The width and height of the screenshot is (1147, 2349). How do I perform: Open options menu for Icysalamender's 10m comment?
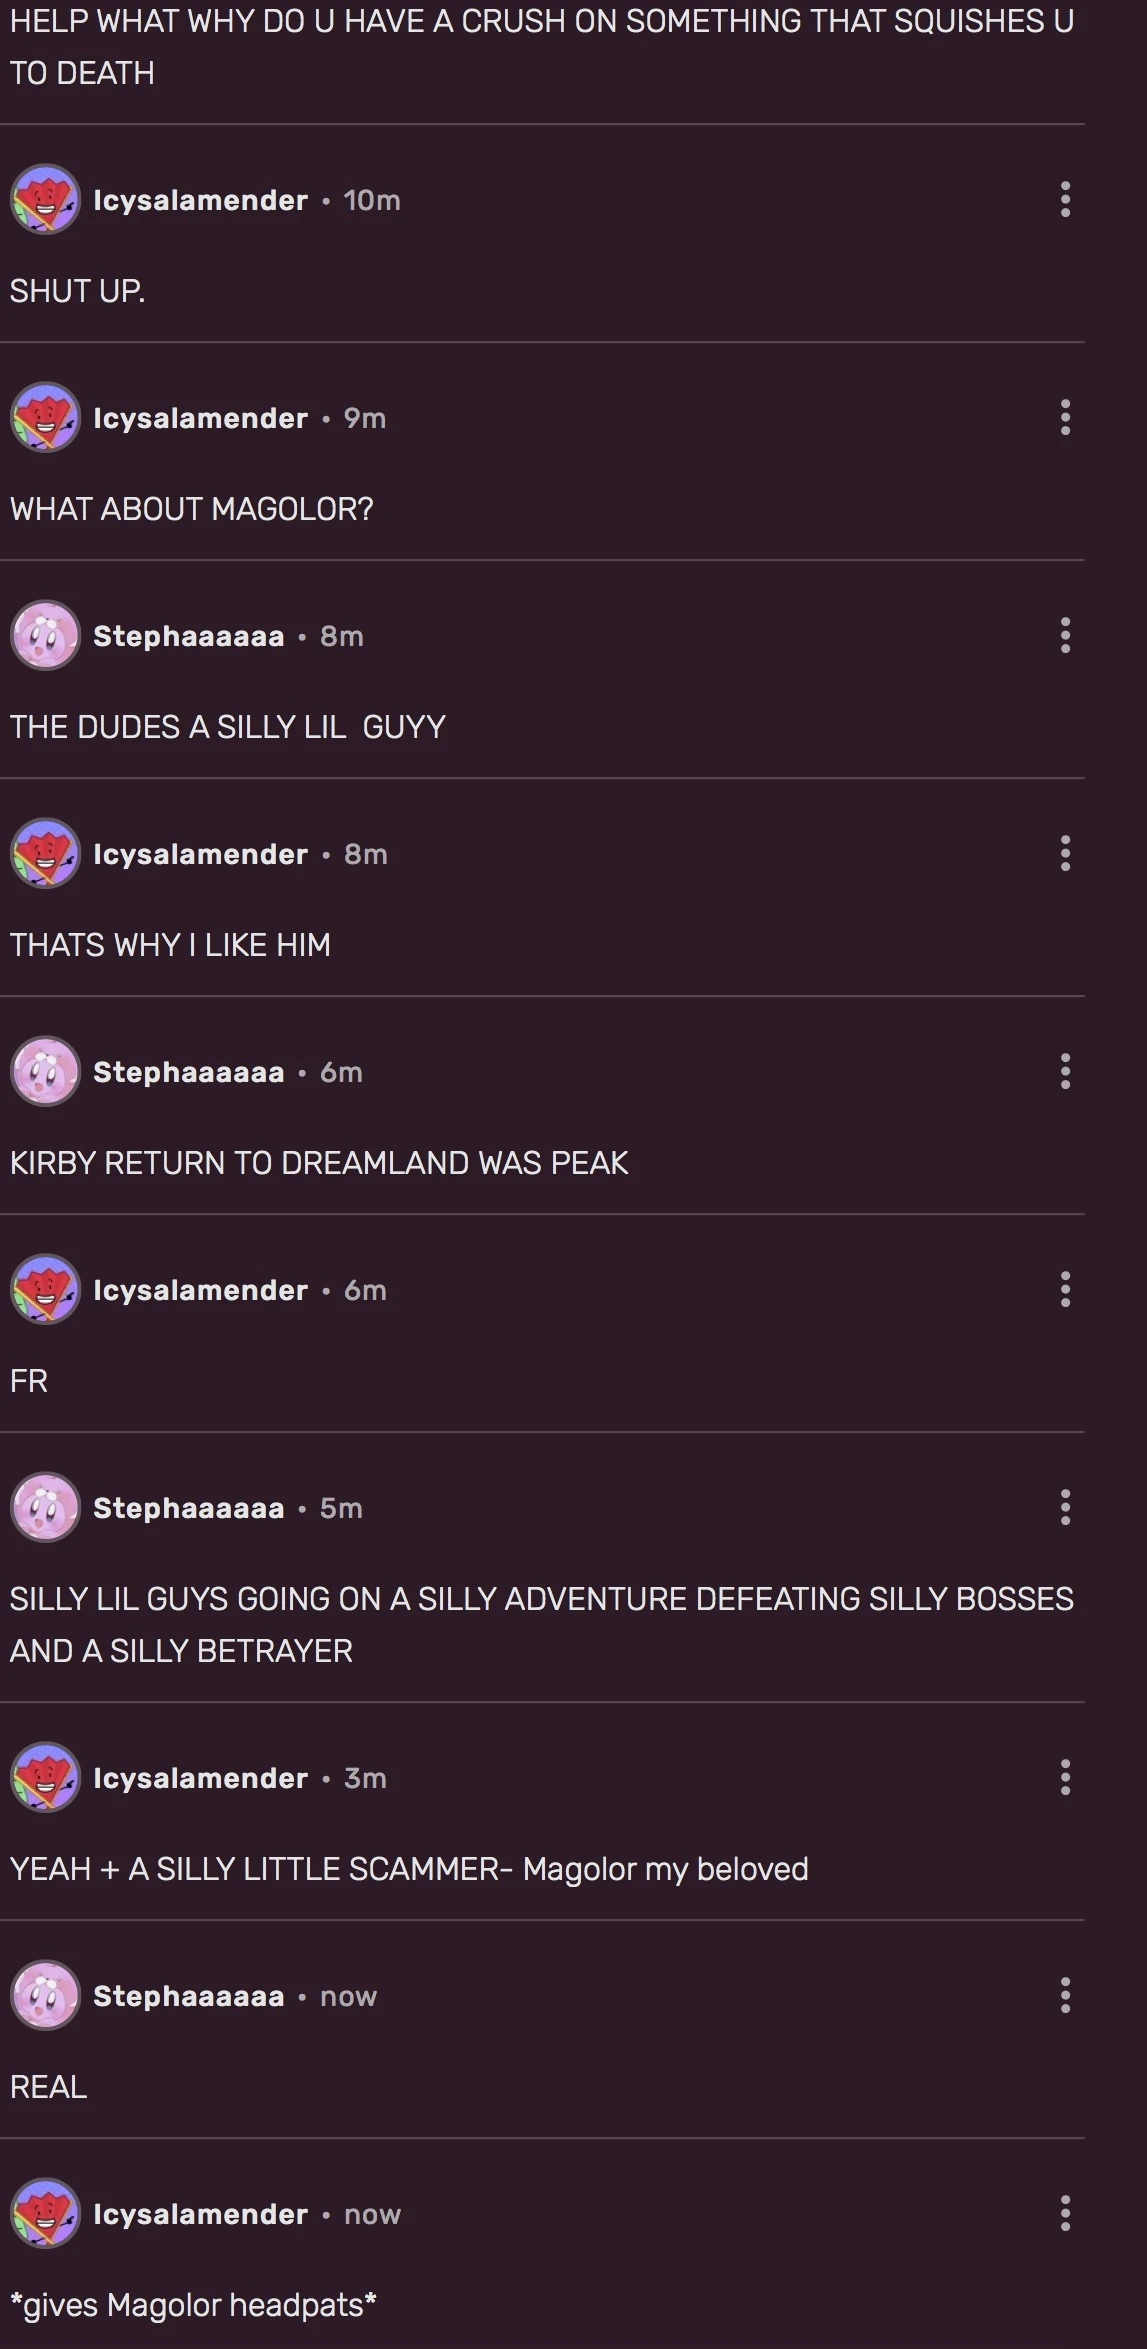(x=1065, y=199)
